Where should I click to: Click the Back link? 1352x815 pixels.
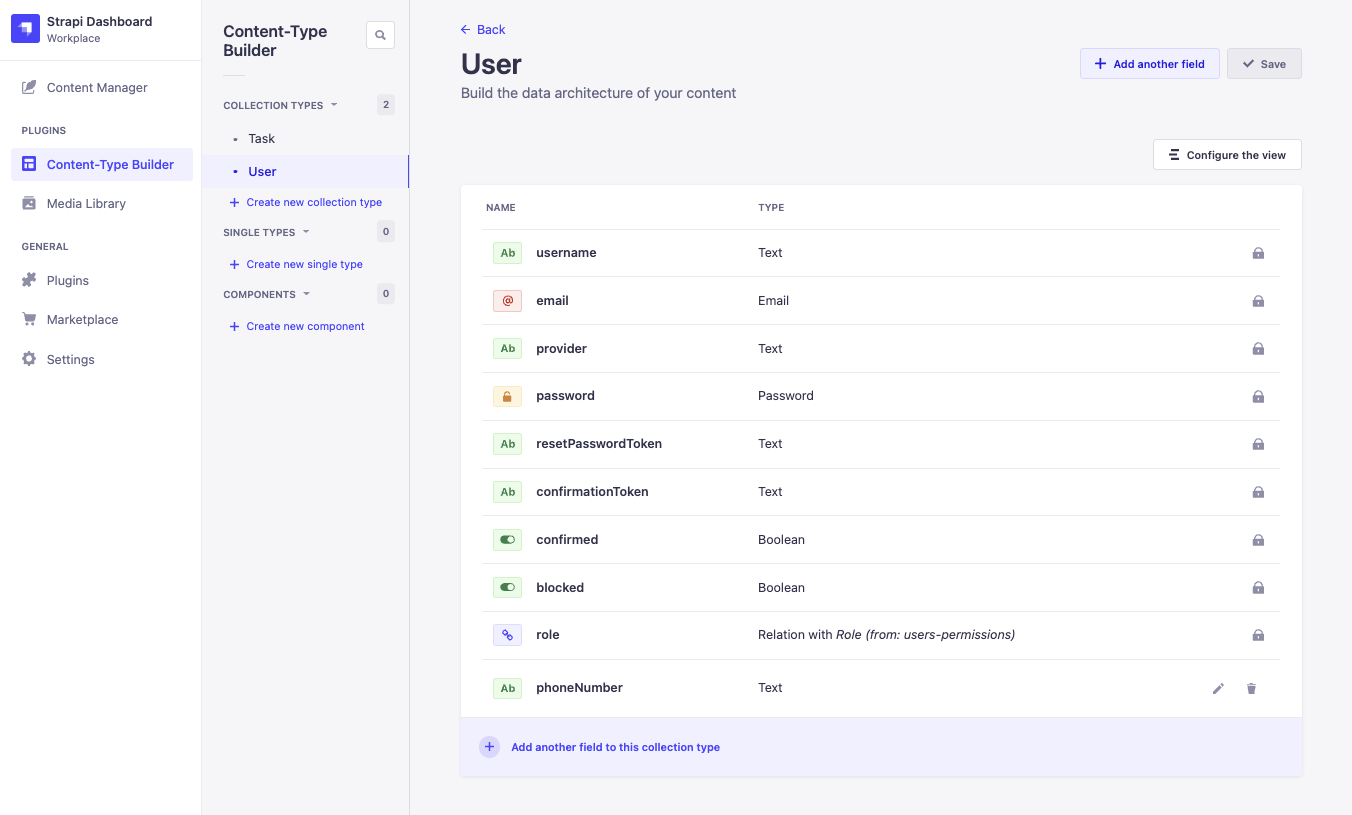point(483,29)
